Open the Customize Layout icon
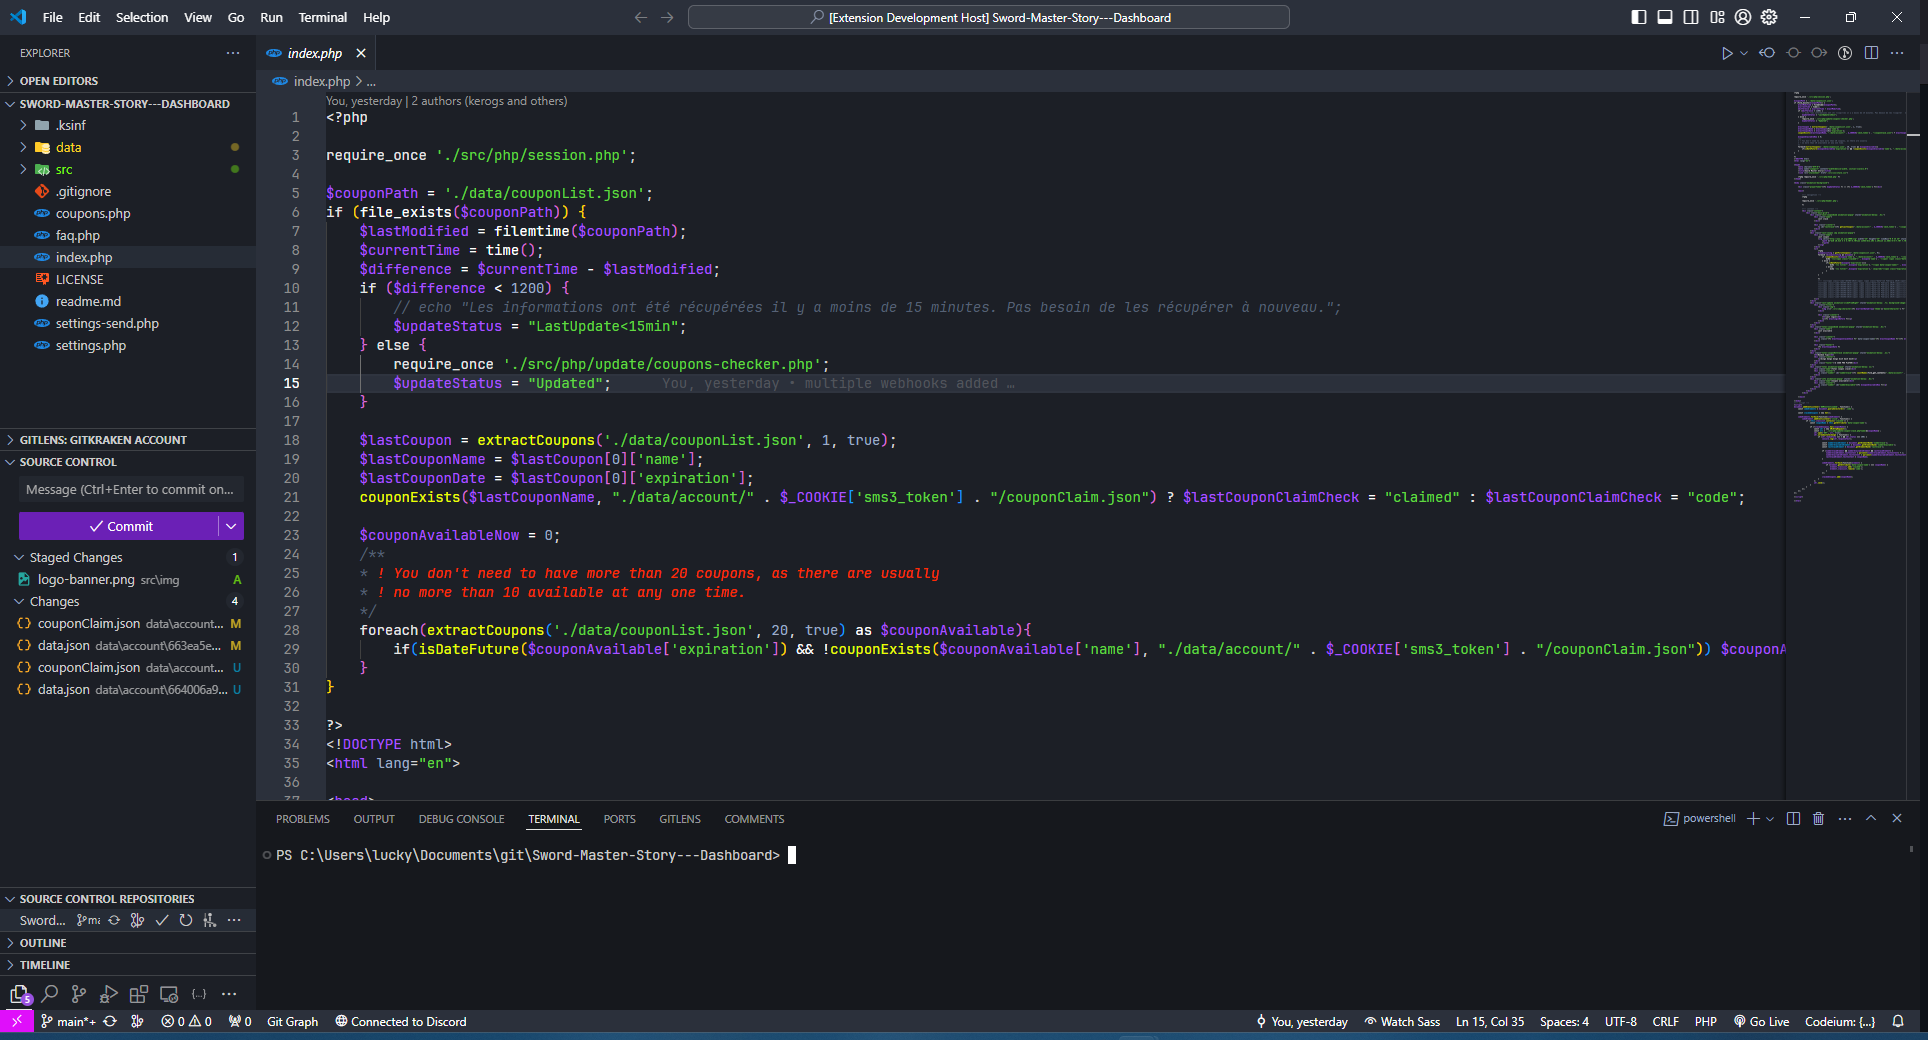1928x1040 pixels. (1717, 17)
